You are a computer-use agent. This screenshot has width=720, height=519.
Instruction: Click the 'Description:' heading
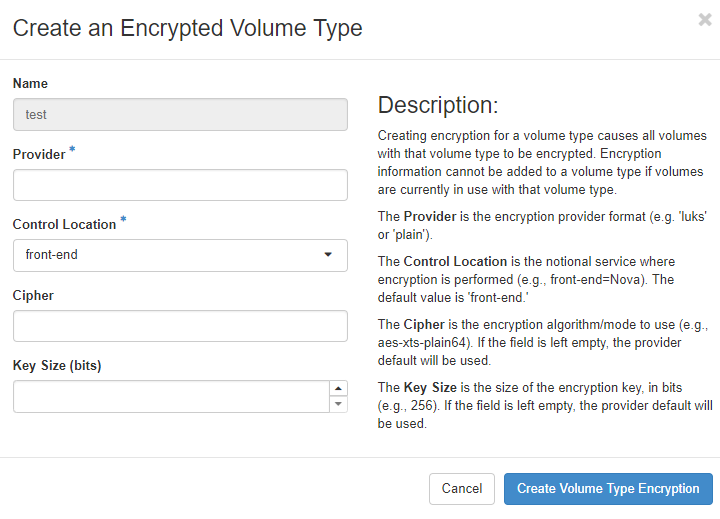(x=437, y=106)
